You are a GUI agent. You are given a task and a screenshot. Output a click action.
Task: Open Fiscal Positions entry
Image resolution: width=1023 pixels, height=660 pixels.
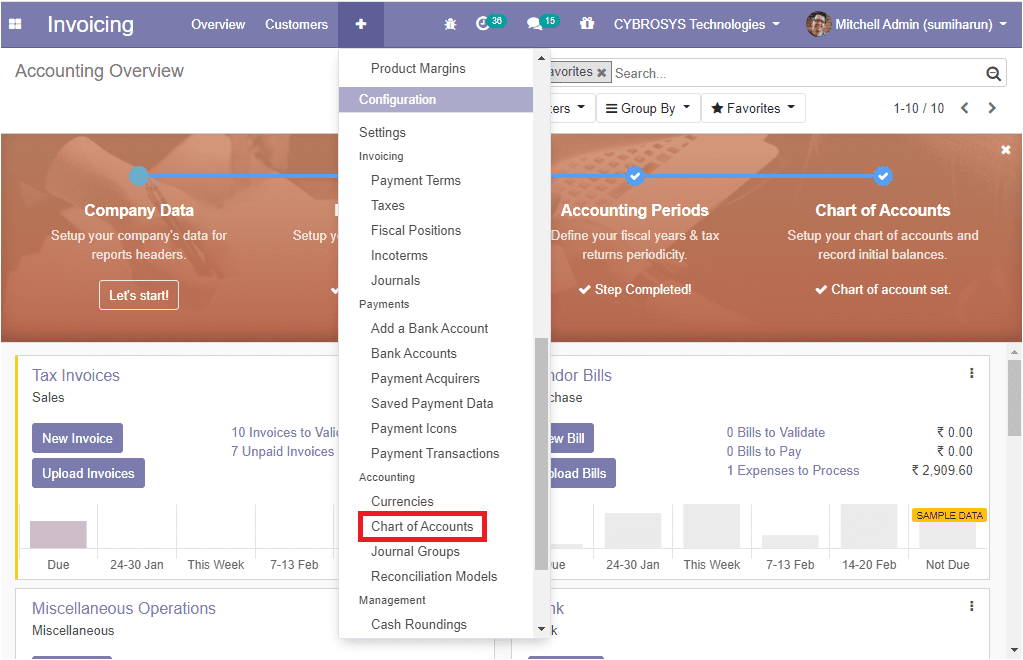416,230
